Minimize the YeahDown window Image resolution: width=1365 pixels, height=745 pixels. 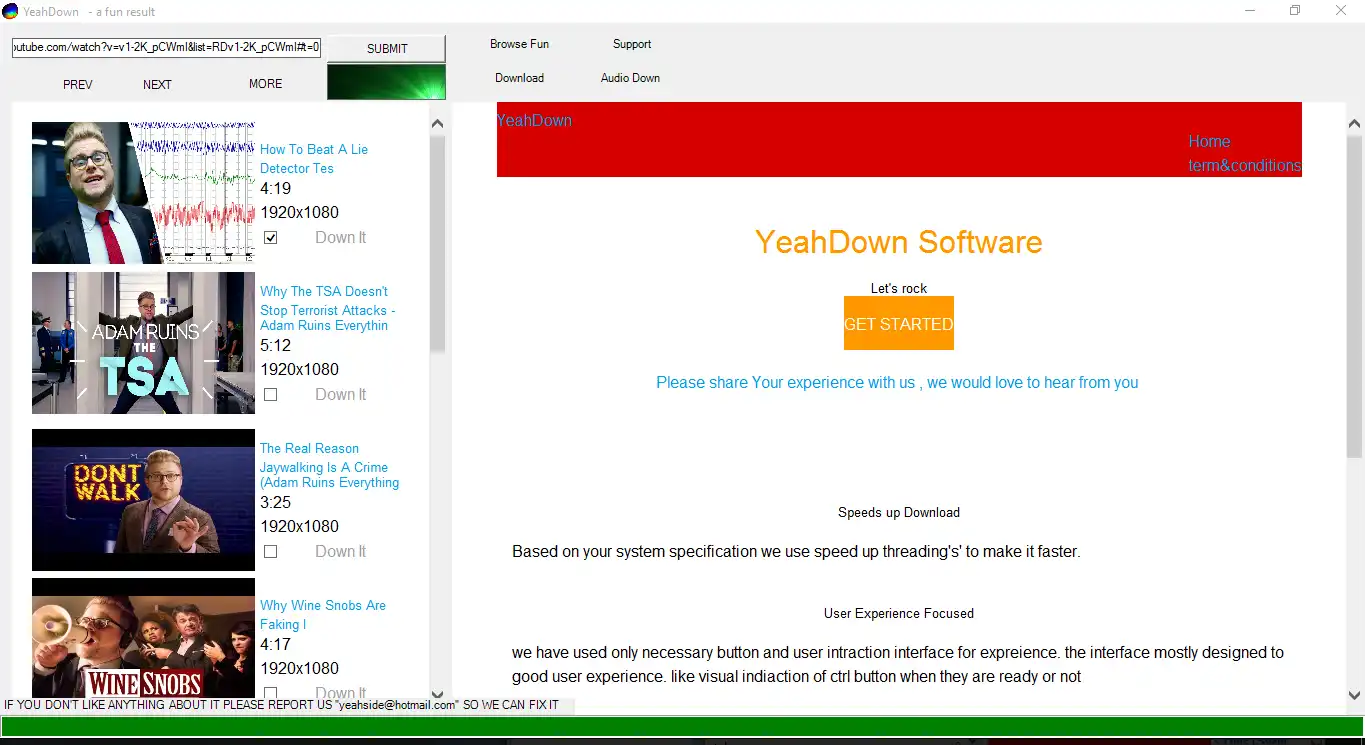click(x=1250, y=11)
